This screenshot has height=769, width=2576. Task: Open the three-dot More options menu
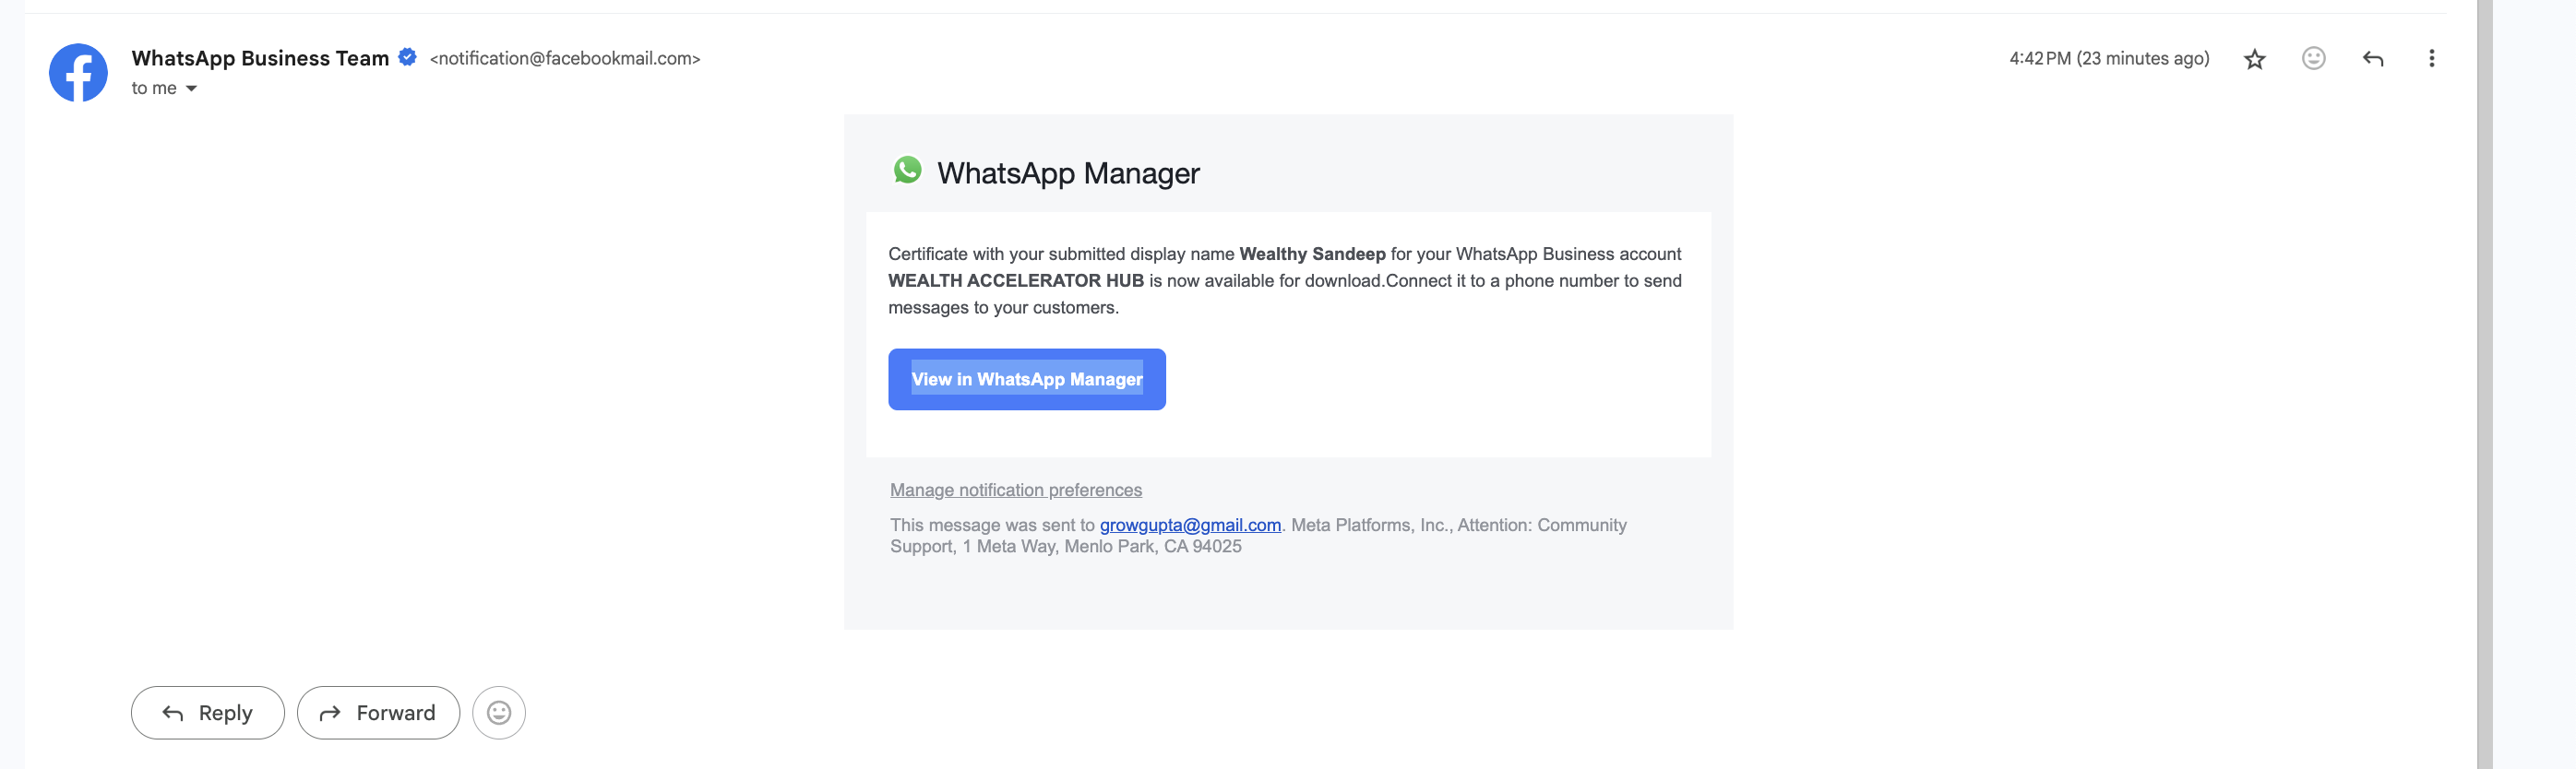tap(2431, 58)
